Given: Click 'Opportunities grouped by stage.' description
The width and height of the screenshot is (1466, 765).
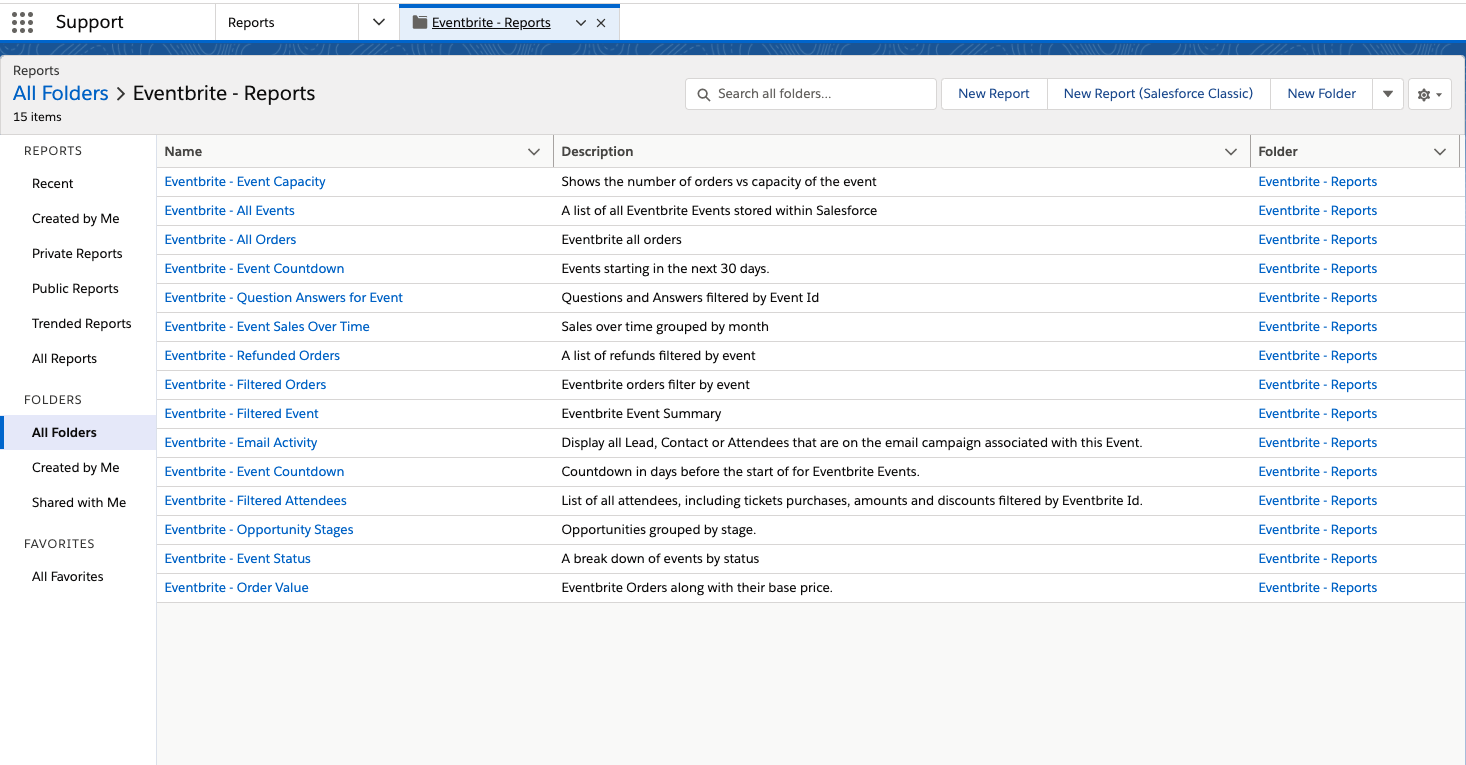Looking at the screenshot, I should [659, 530].
